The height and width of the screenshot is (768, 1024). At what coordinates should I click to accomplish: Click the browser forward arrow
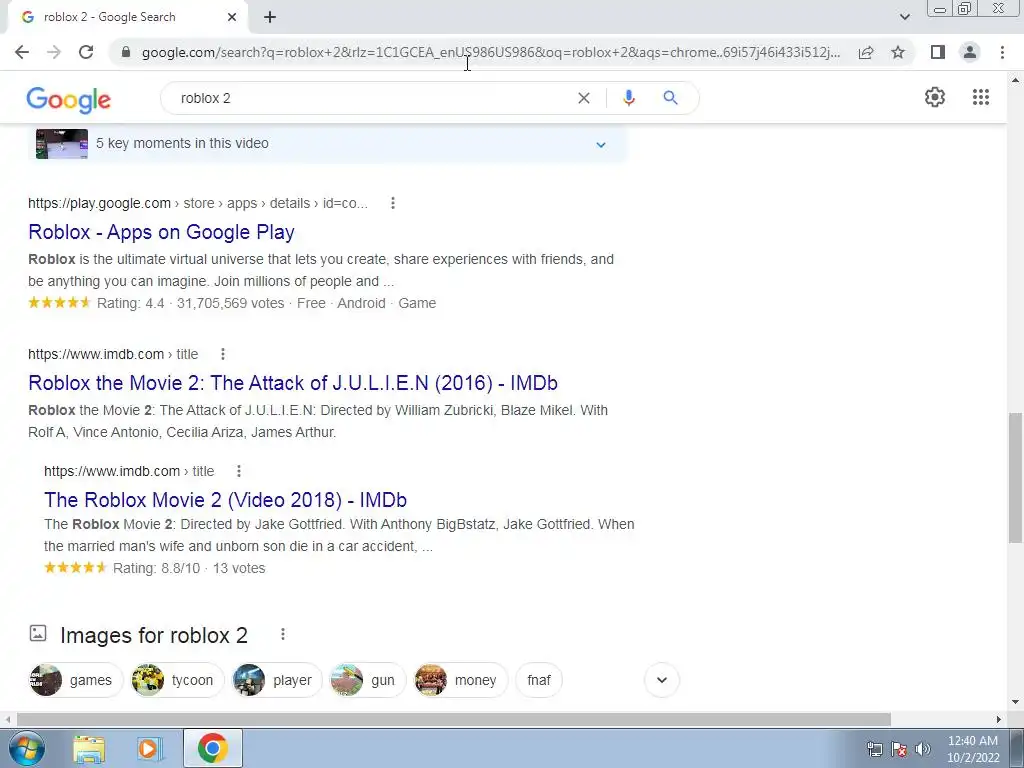click(54, 52)
